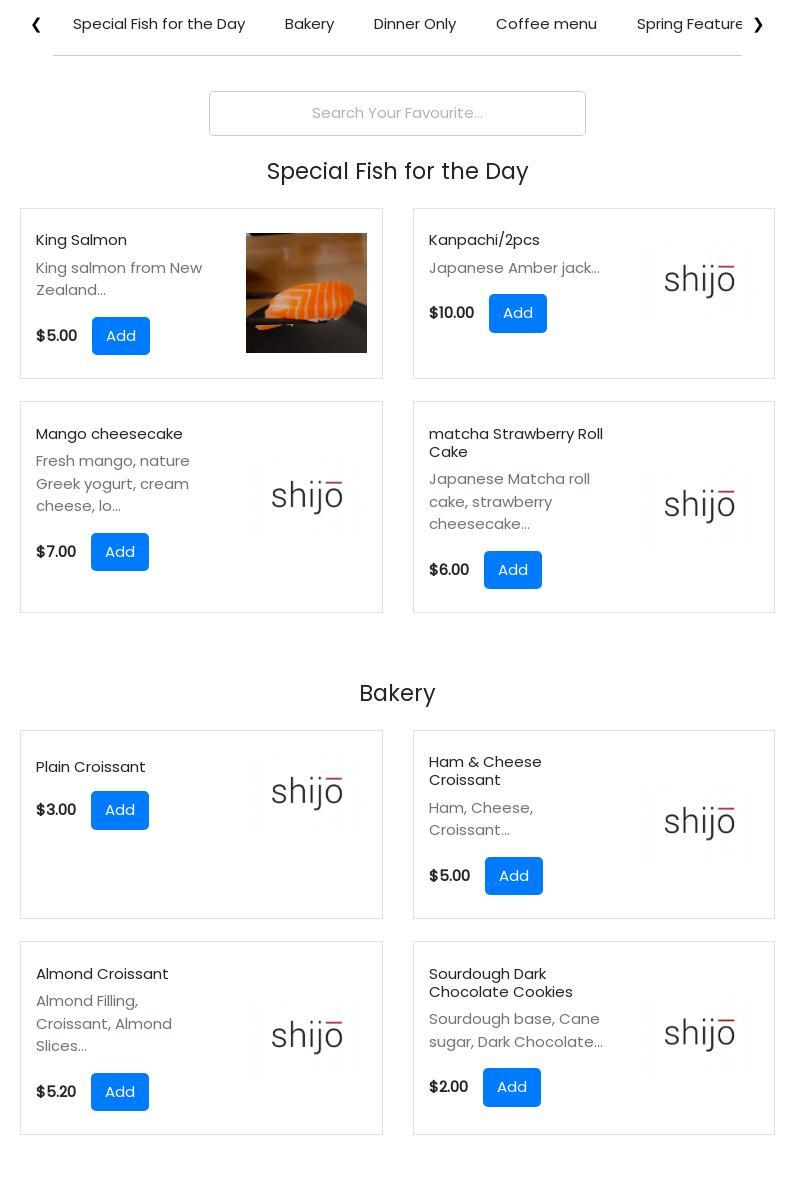Add Almond Croissant to the order
795x1178 pixels.
(x=120, y=1092)
